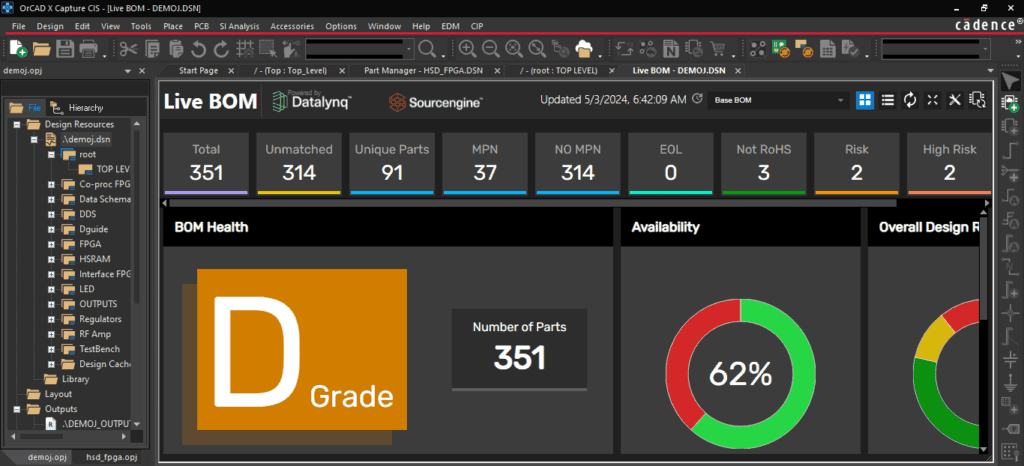
Task: Switch to Hierarchy view in project panel
Action: [78, 108]
